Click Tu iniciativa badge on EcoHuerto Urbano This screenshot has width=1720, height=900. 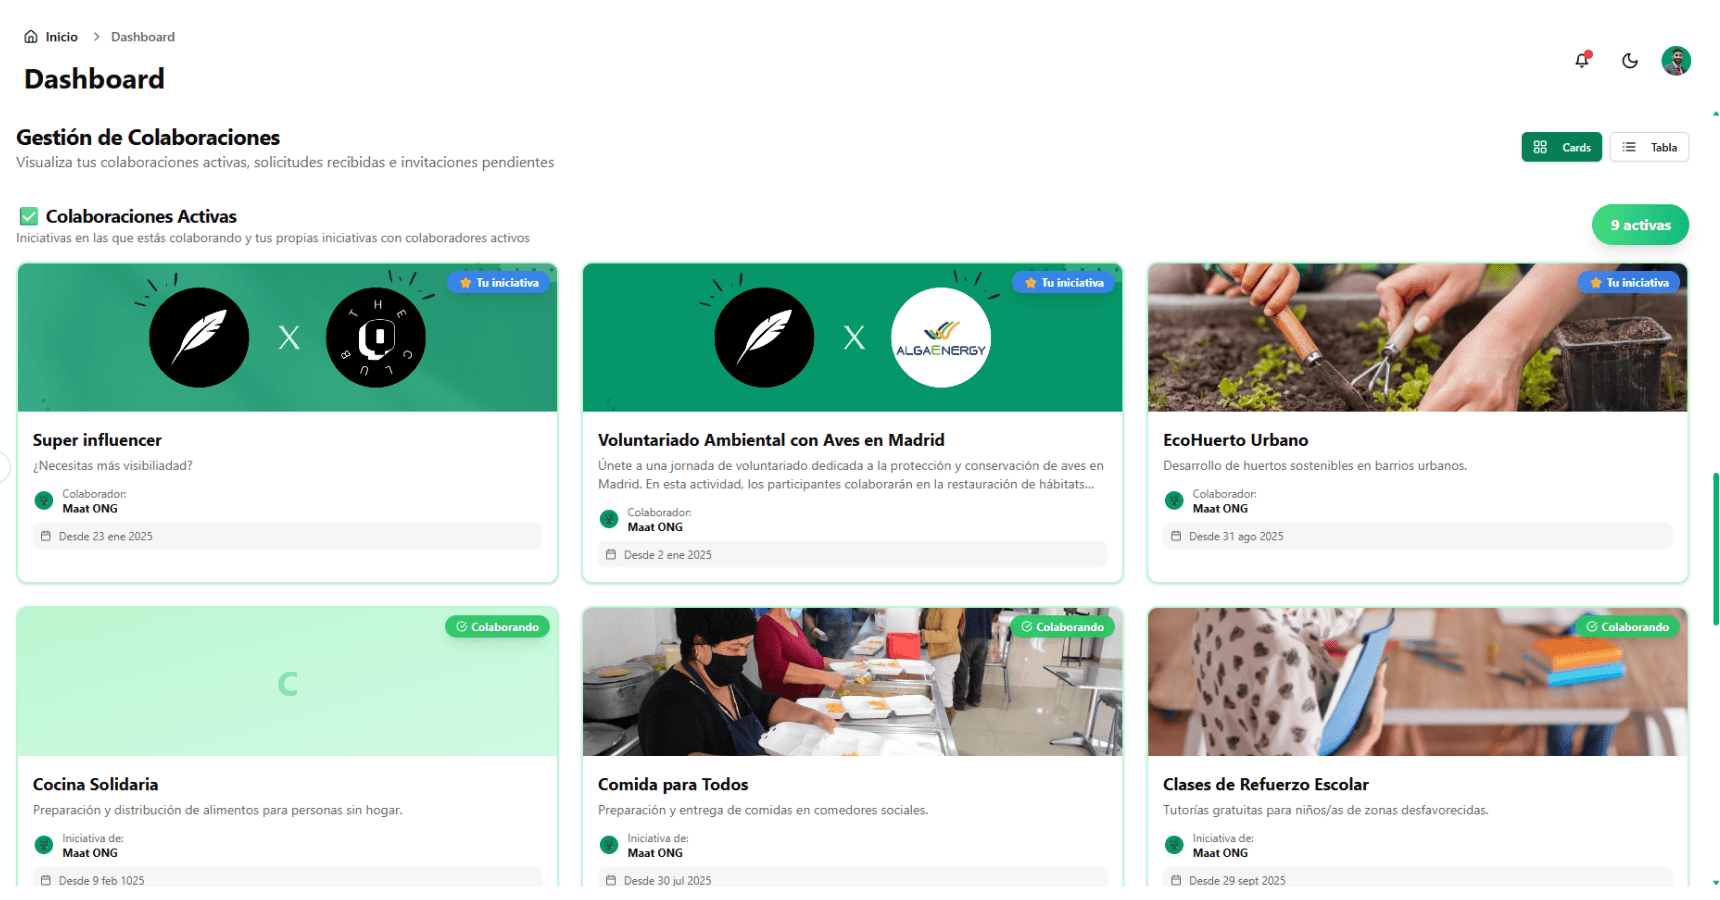click(1629, 283)
